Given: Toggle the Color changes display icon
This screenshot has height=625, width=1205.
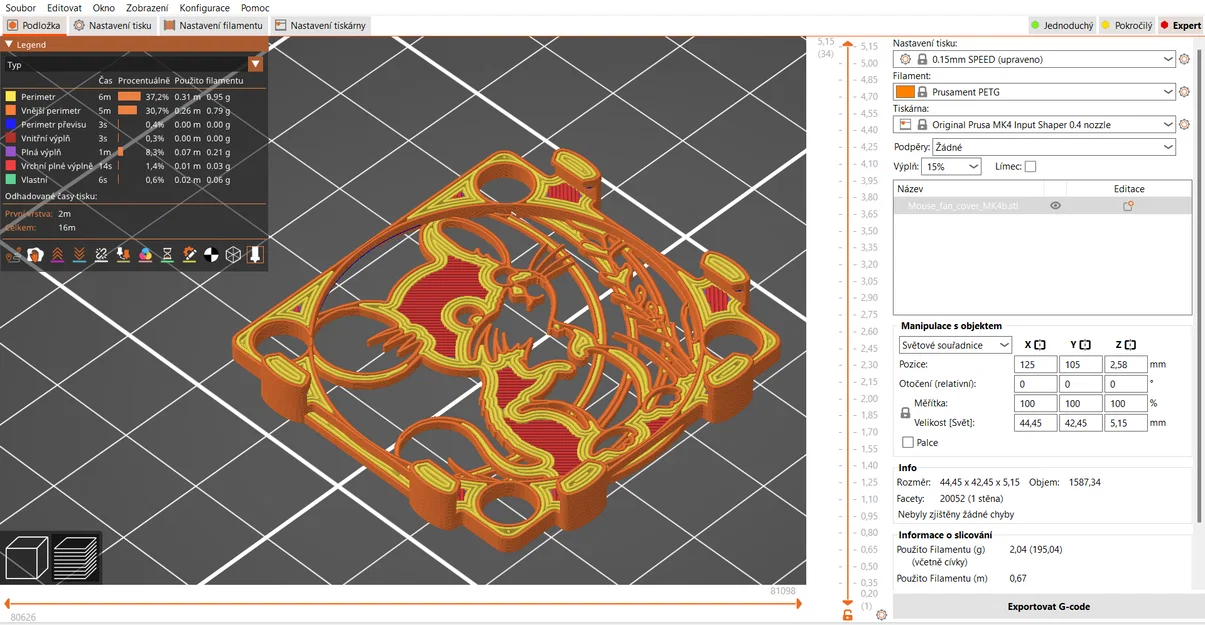Looking at the screenshot, I should point(146,255).
